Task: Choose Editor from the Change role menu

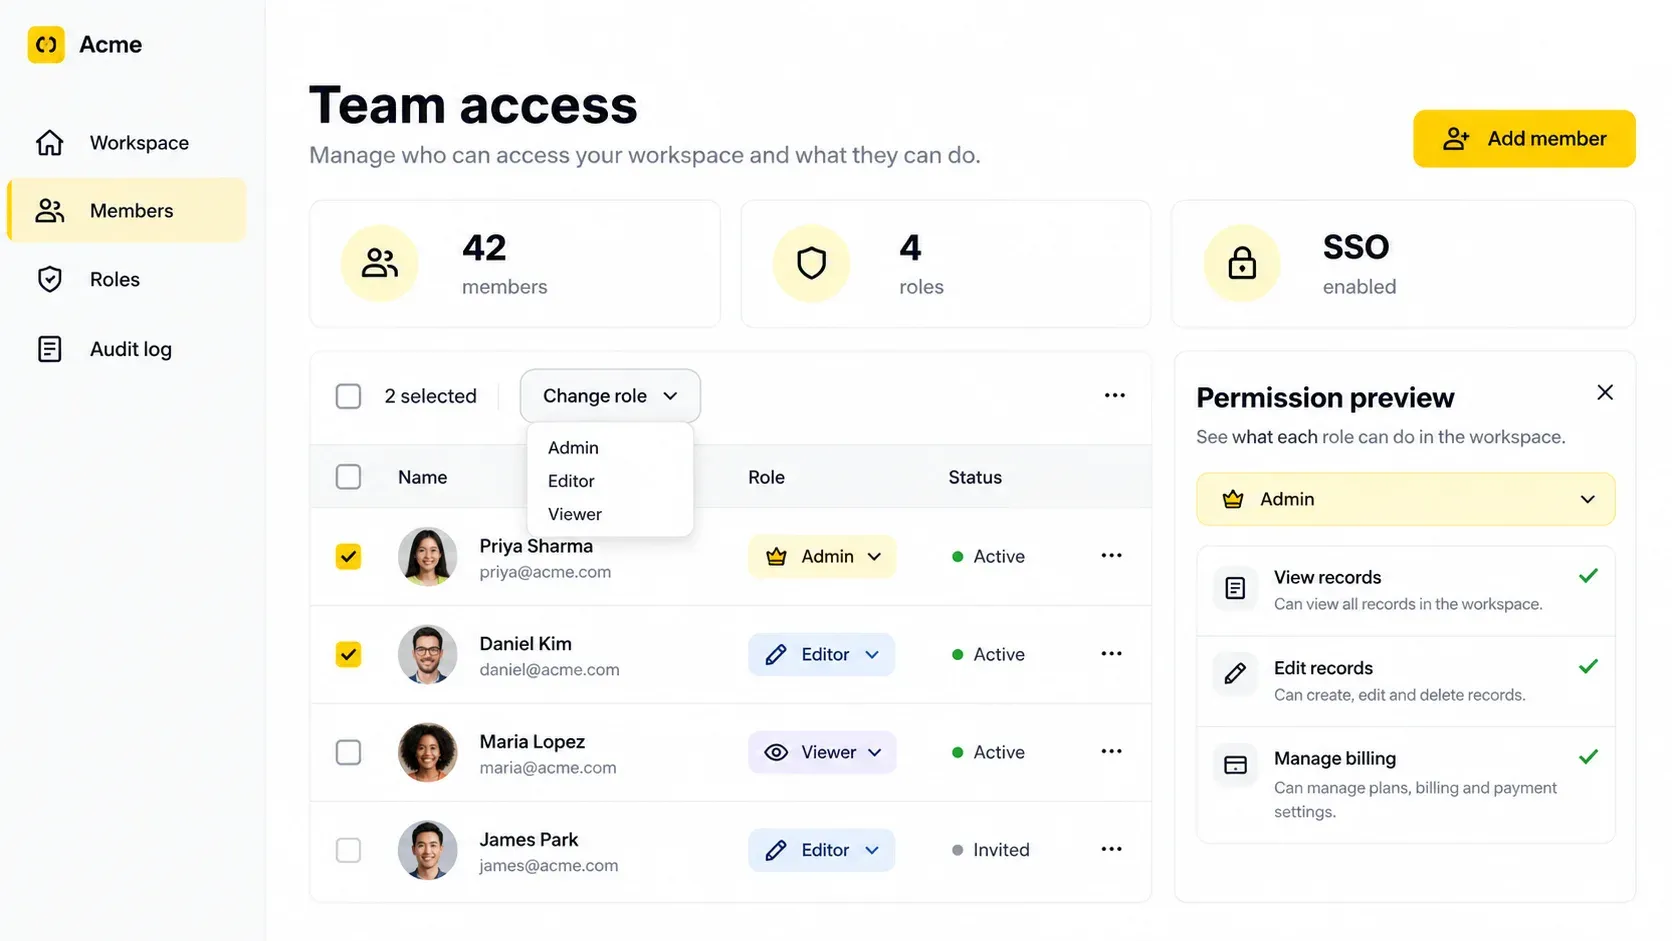Action: (x=571, y=481)
